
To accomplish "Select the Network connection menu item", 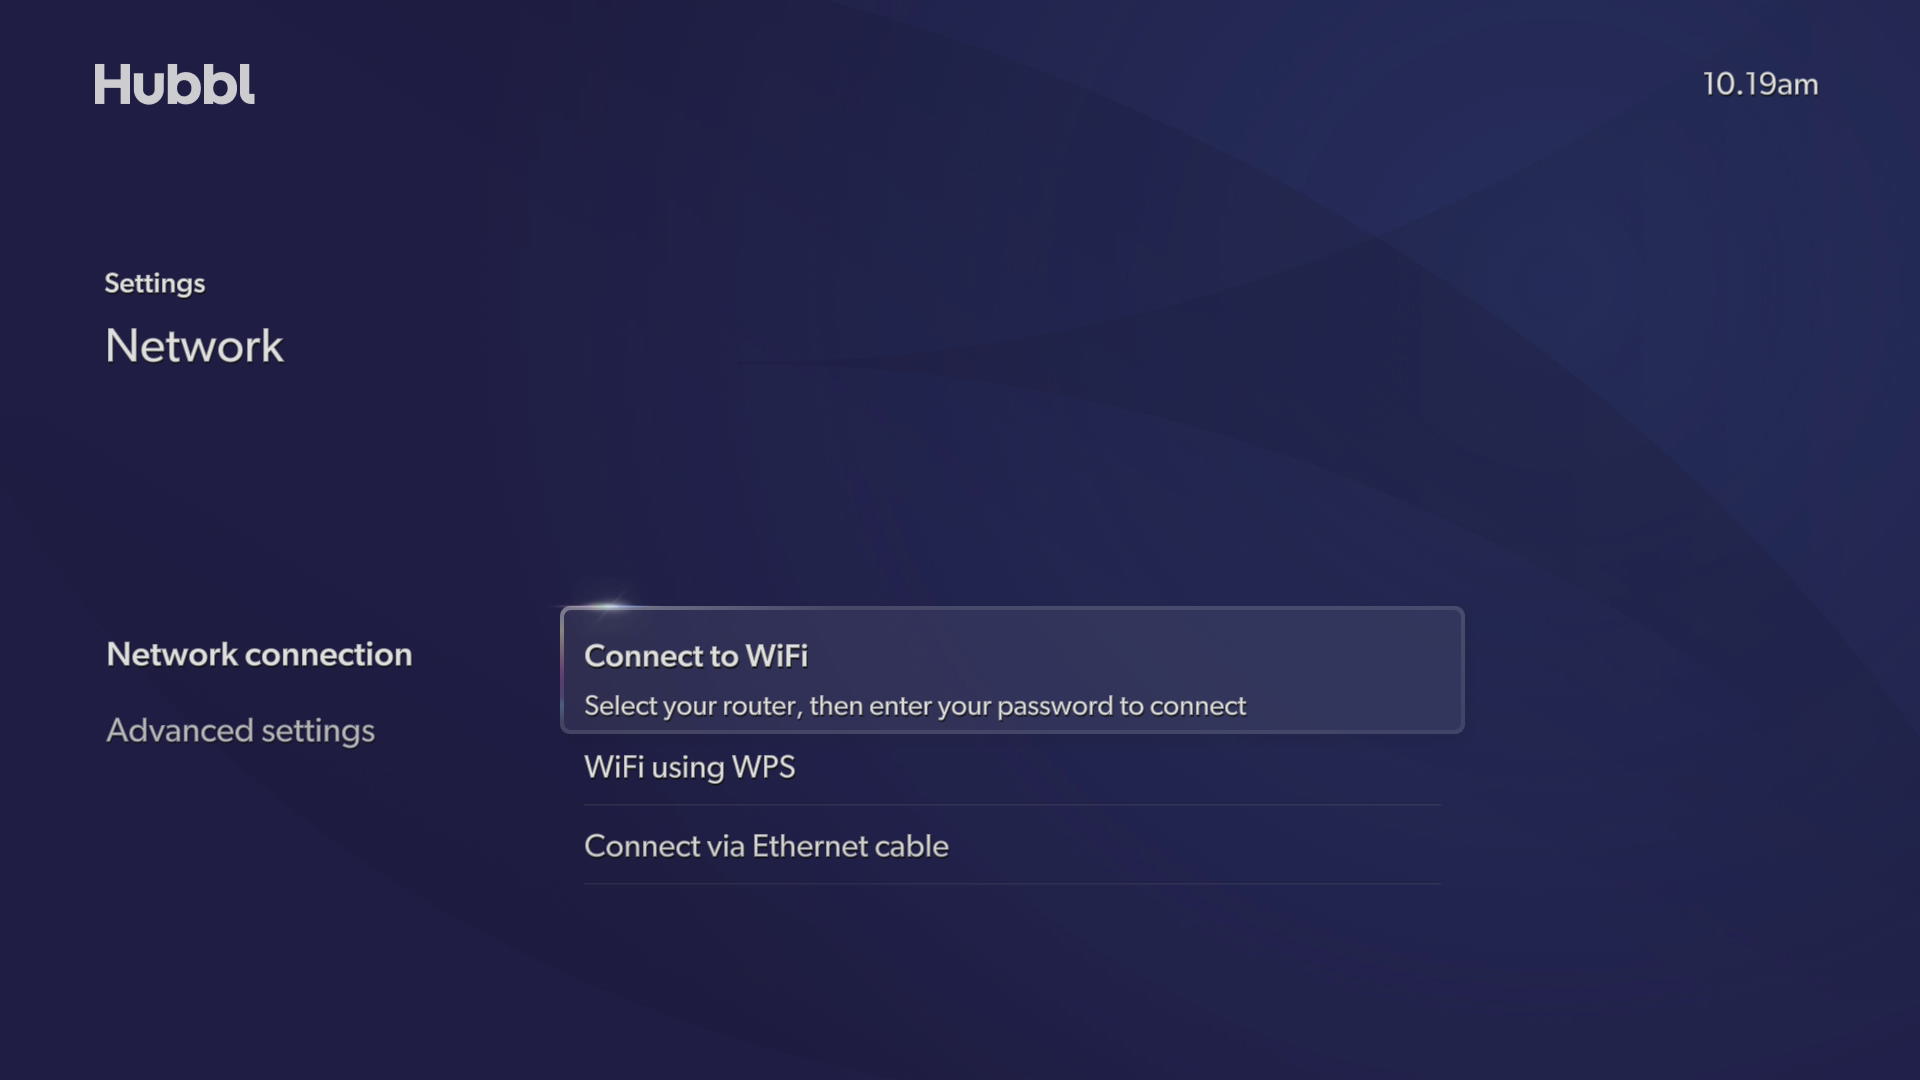I will 259,654.
